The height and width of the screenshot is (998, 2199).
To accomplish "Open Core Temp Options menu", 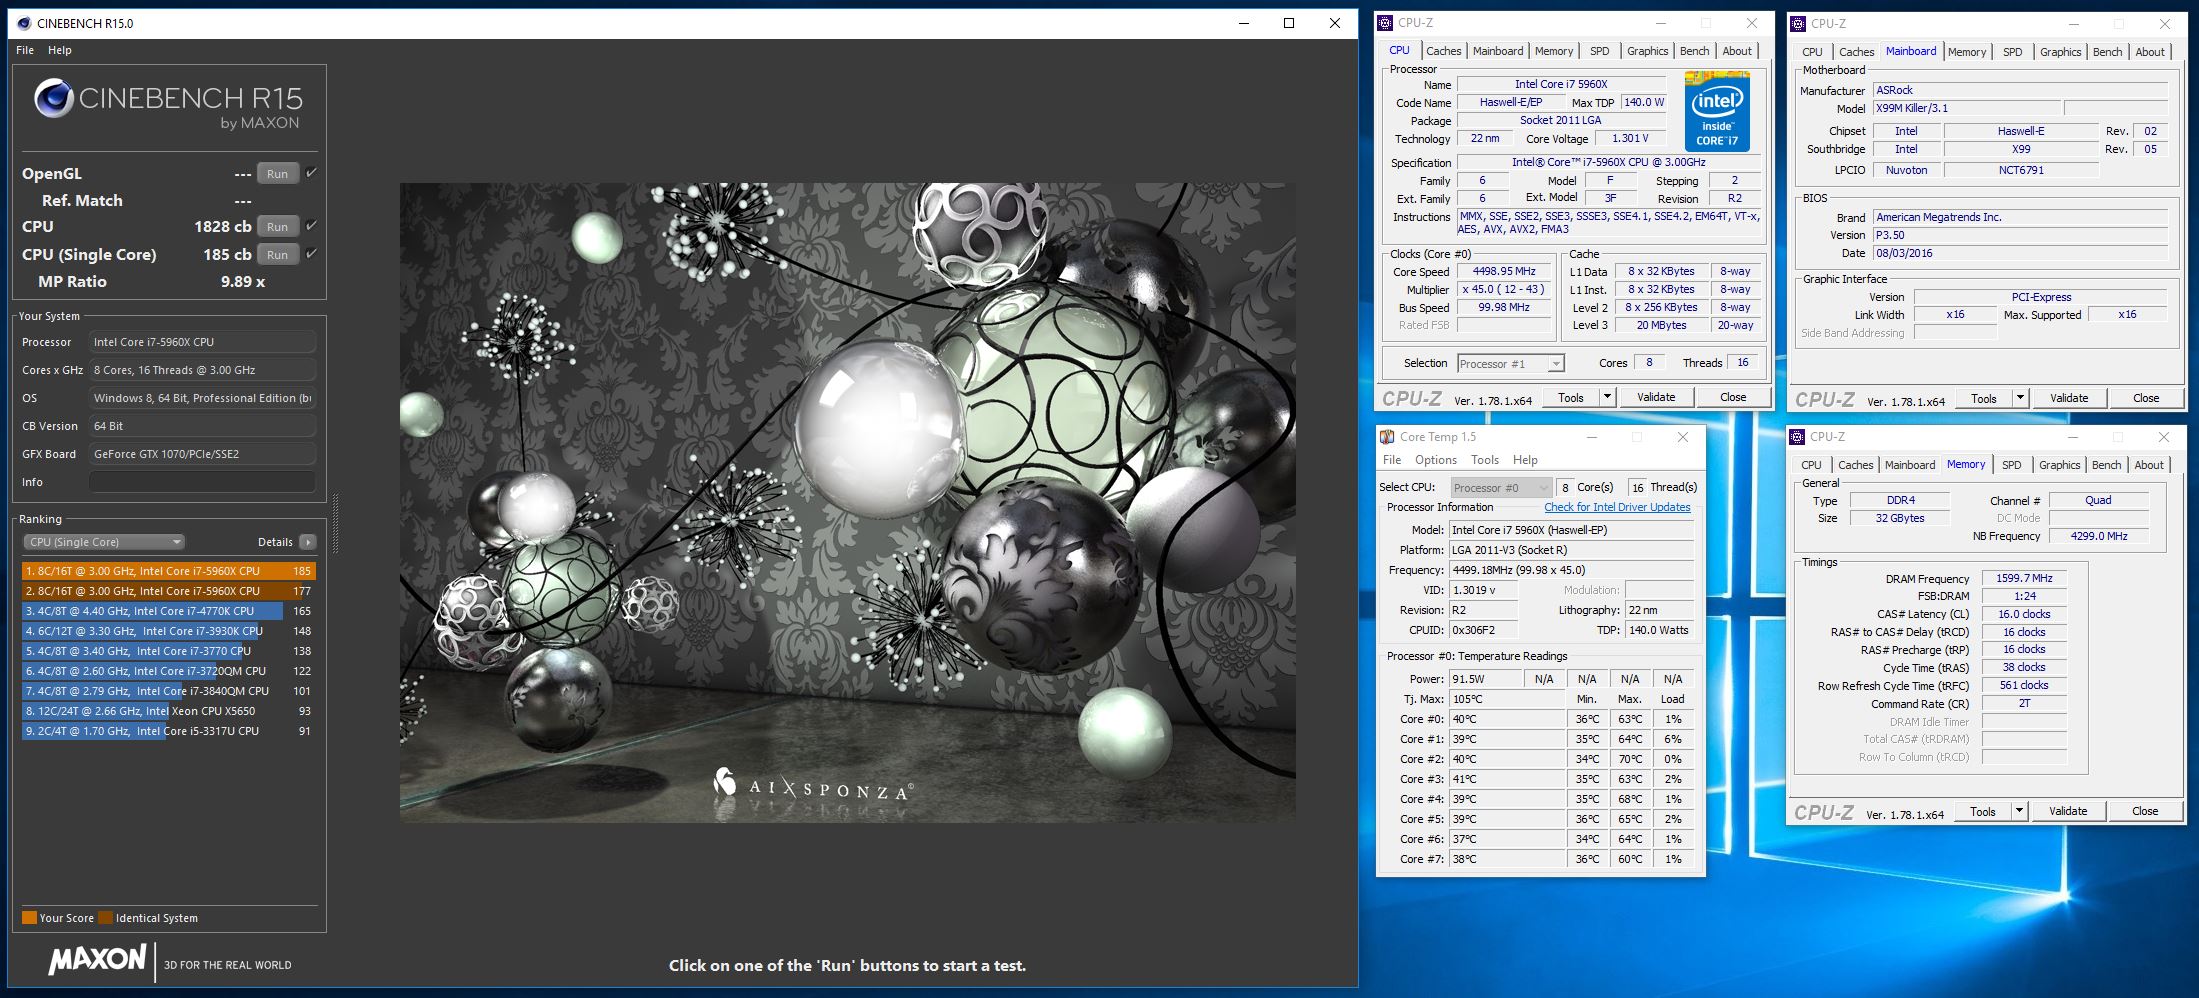I will tap(1435, 460).
